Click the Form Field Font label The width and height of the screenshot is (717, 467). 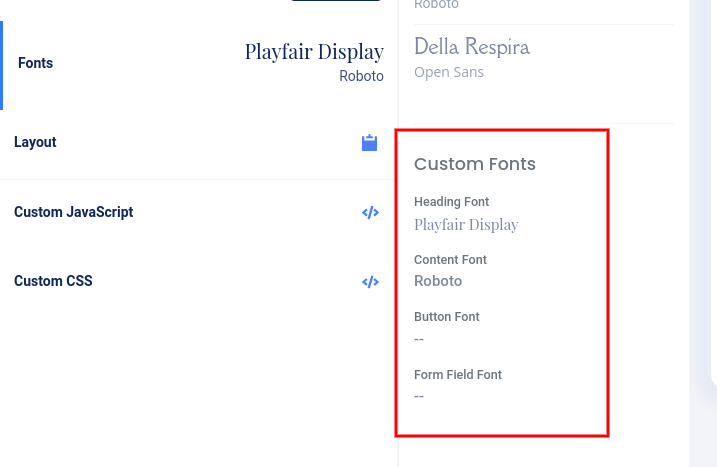tap(458, 375)
